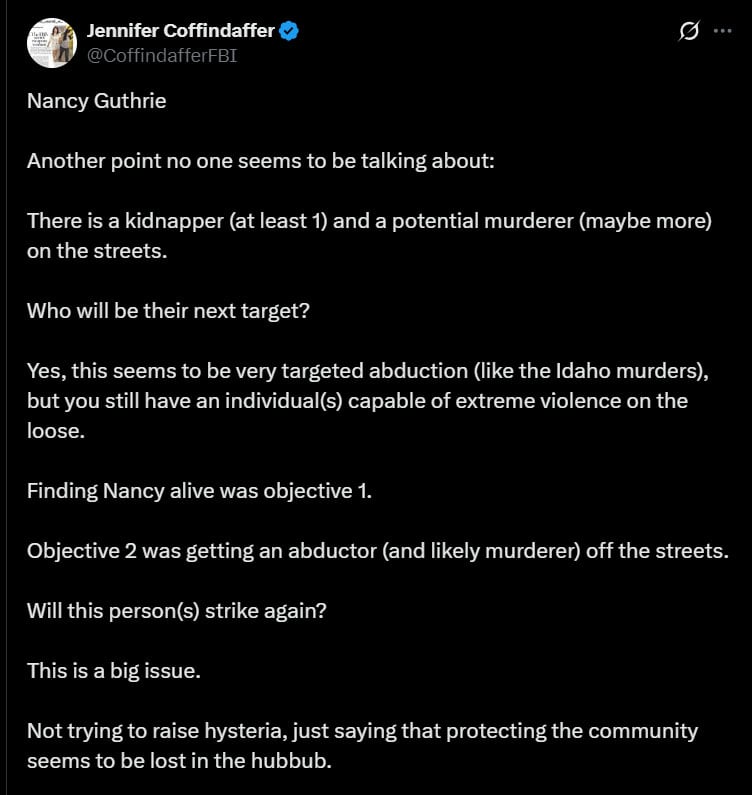Screen dimensions: 752x795
Task: Click 'Will this person(s) strike again?' text
Action: [176, 610]
